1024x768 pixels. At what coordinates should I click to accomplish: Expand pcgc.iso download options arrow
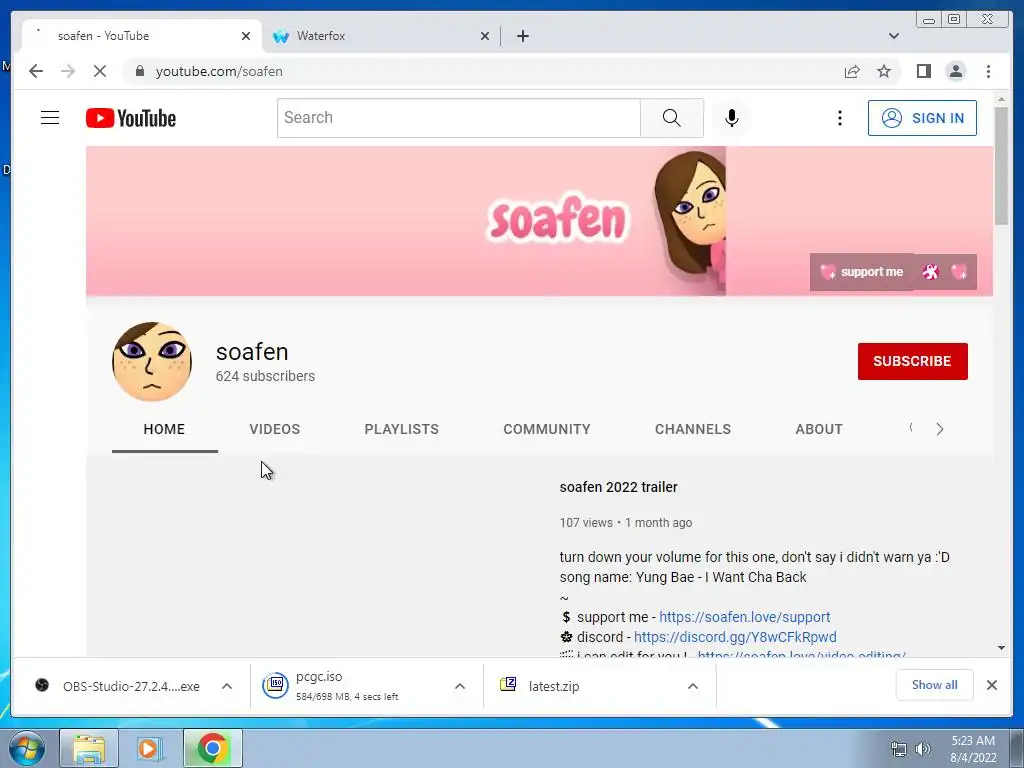(x=460, y=686)
